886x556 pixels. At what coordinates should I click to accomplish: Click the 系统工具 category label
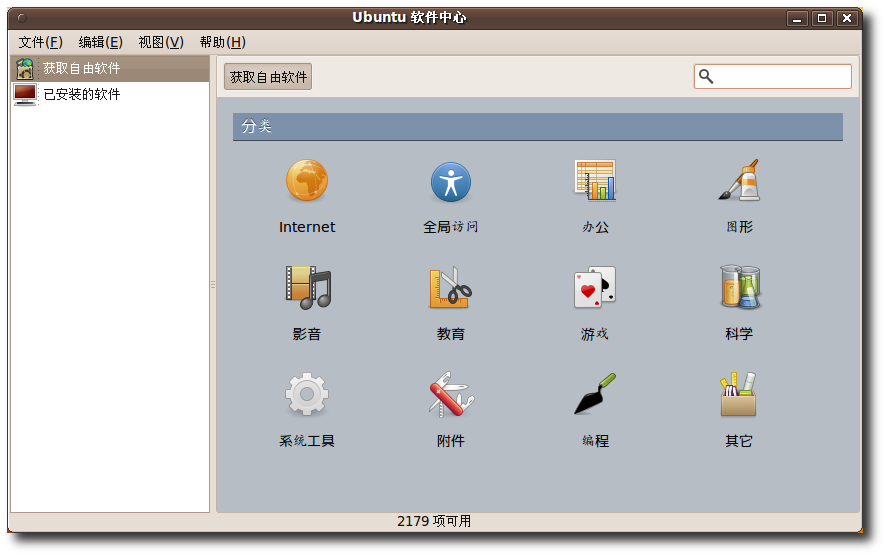coord(307,441)
